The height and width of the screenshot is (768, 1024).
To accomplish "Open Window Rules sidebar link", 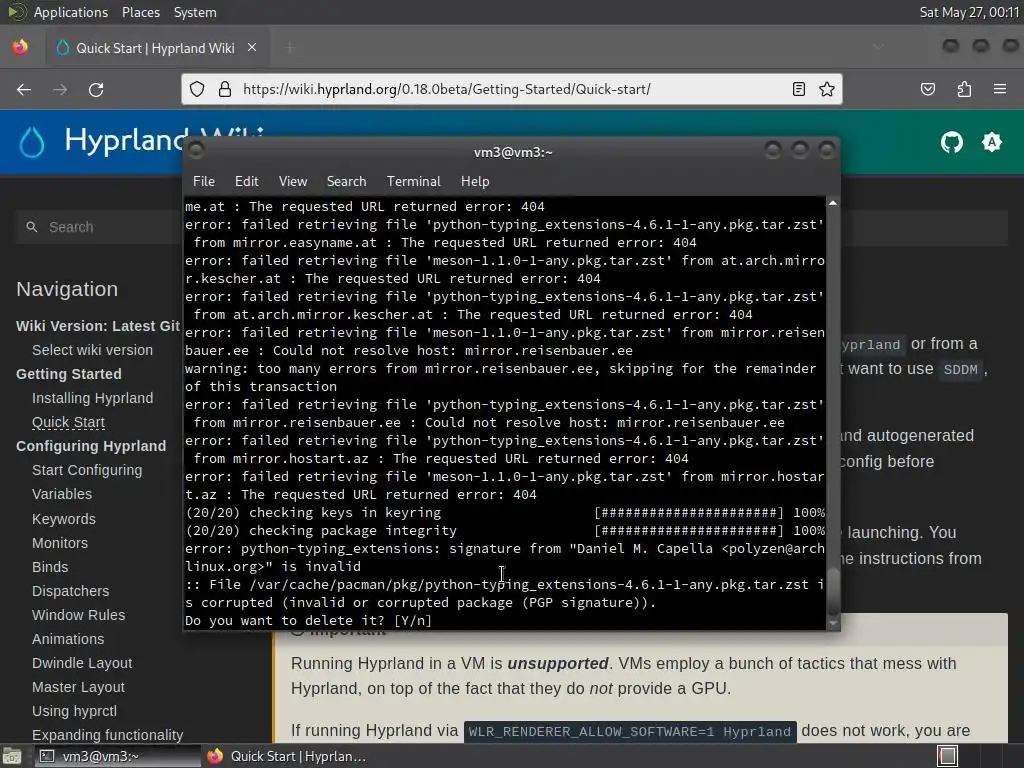I will (x=78, y=615).
